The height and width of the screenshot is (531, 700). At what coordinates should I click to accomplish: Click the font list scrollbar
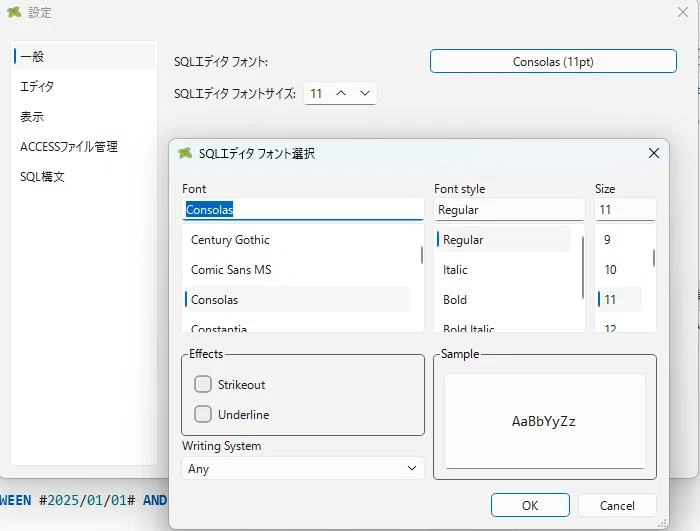[x=421, y=255]
